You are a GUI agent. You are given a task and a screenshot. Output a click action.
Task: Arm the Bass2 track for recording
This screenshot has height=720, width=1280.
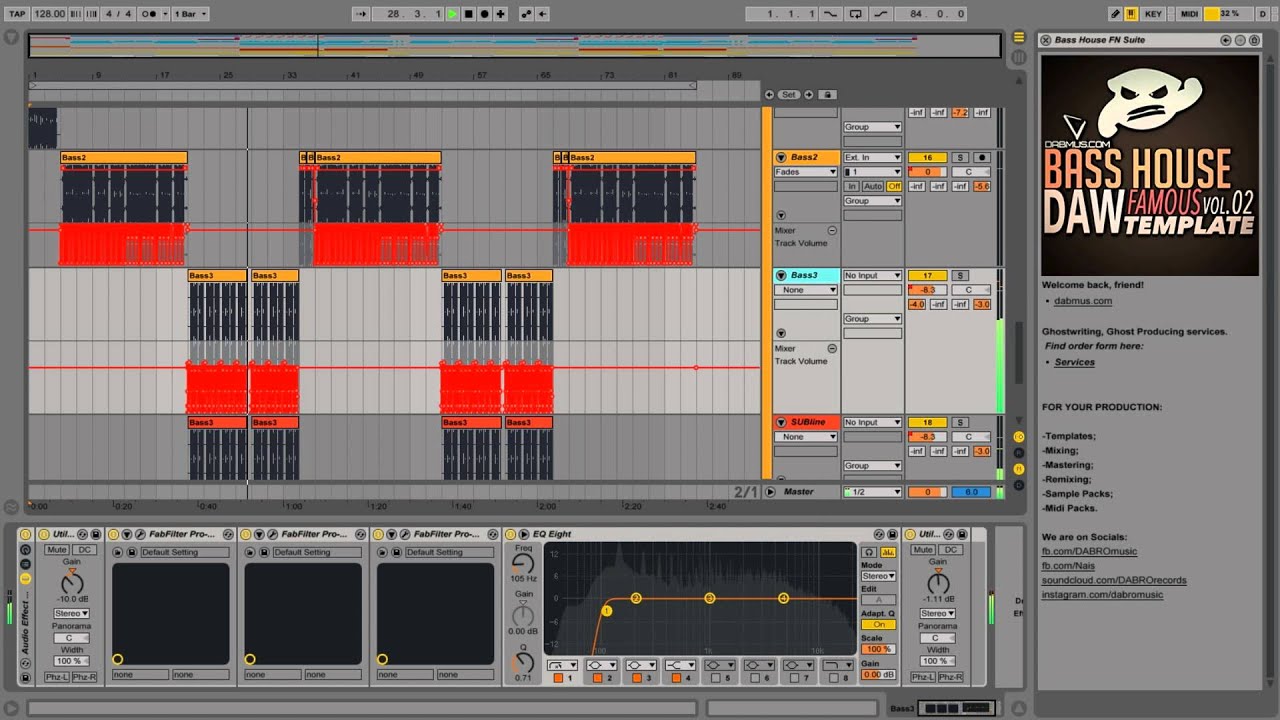[x=982, y=157]
